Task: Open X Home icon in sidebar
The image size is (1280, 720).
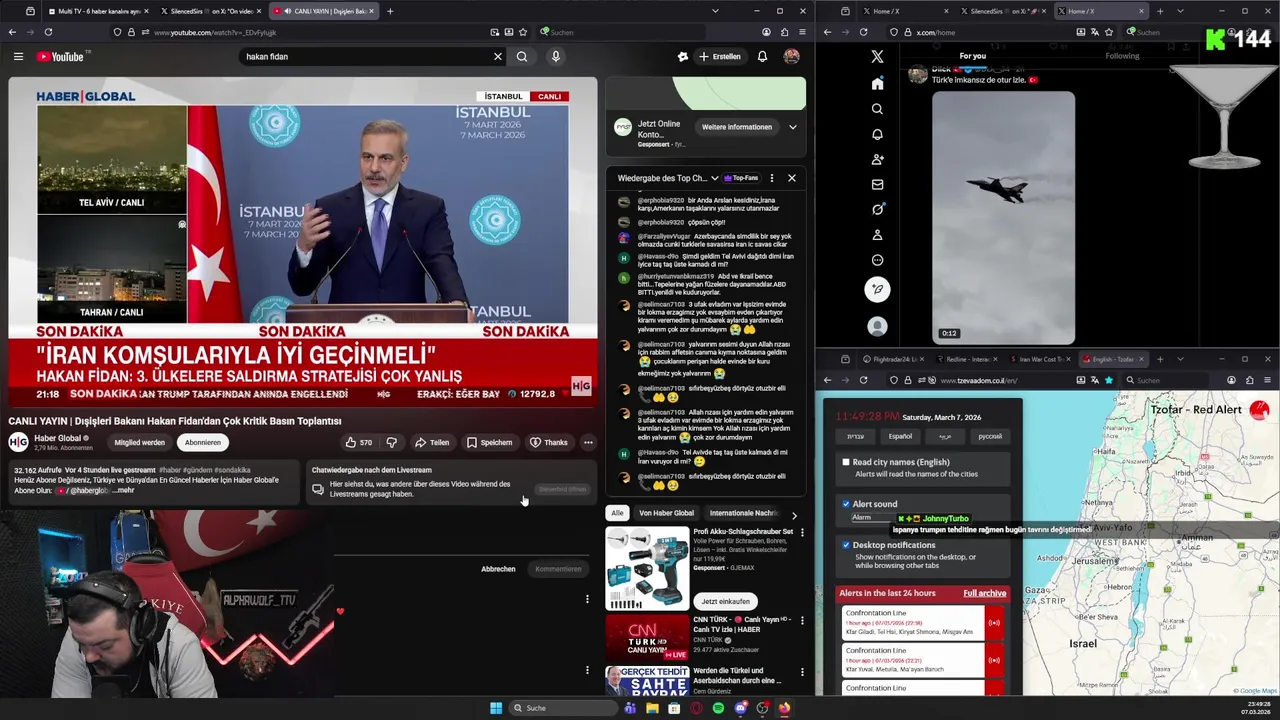Action: 877,84
